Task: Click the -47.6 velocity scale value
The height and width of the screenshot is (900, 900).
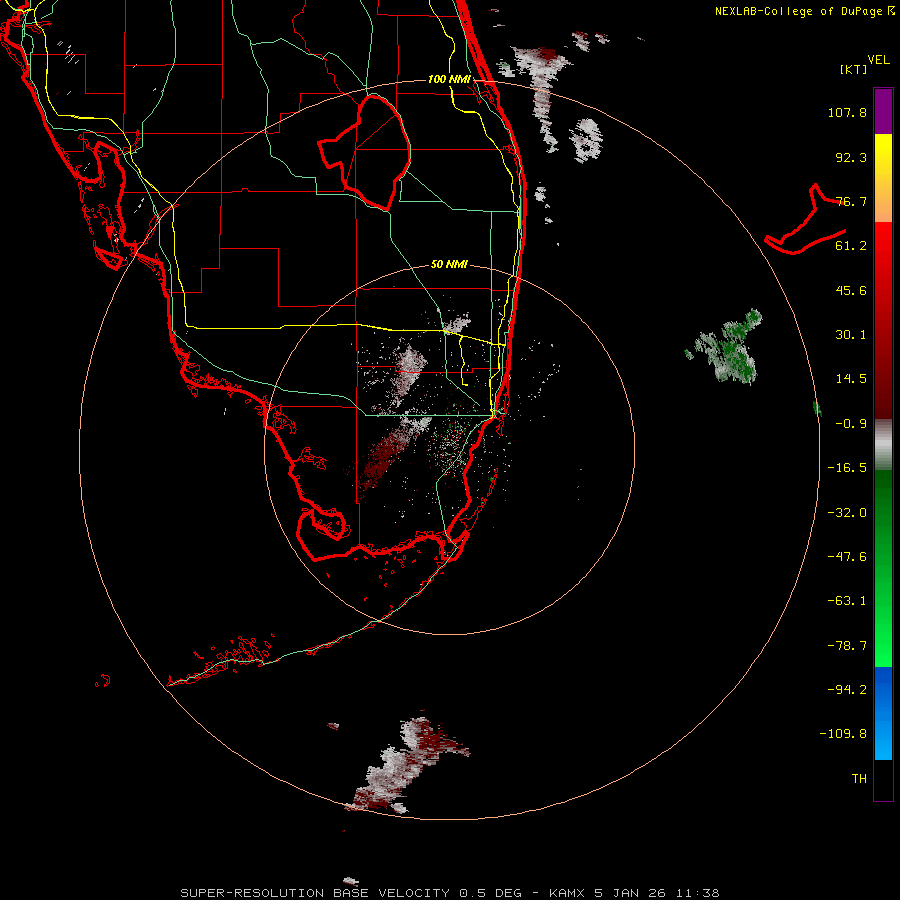Action: click(847, 557)
